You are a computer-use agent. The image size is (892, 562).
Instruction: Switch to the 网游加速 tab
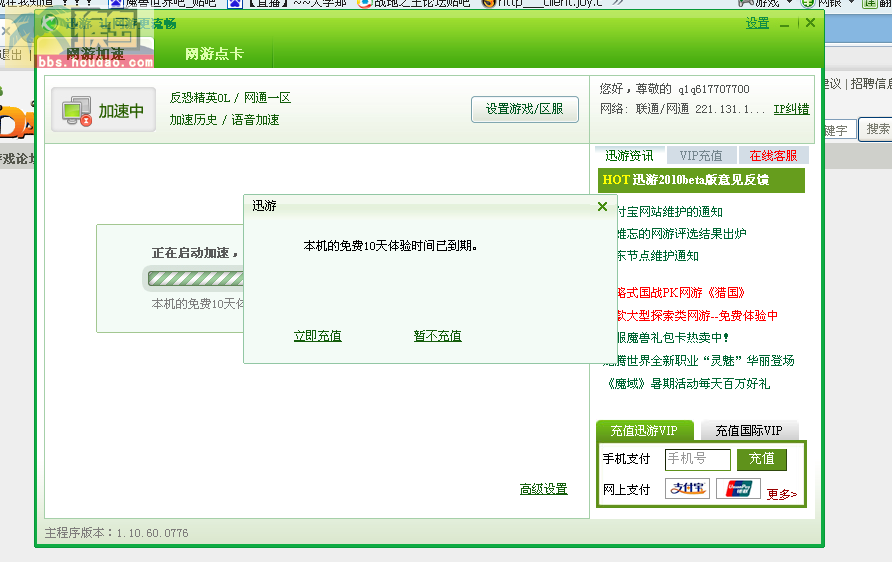[95, 54]
